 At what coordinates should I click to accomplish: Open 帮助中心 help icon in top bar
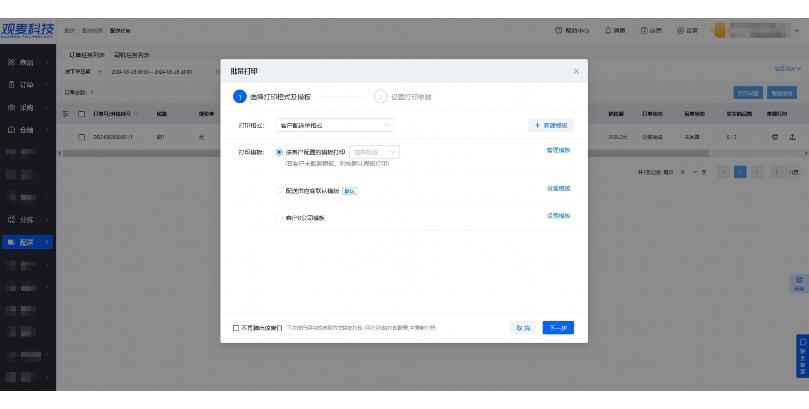tap(558, 30)
